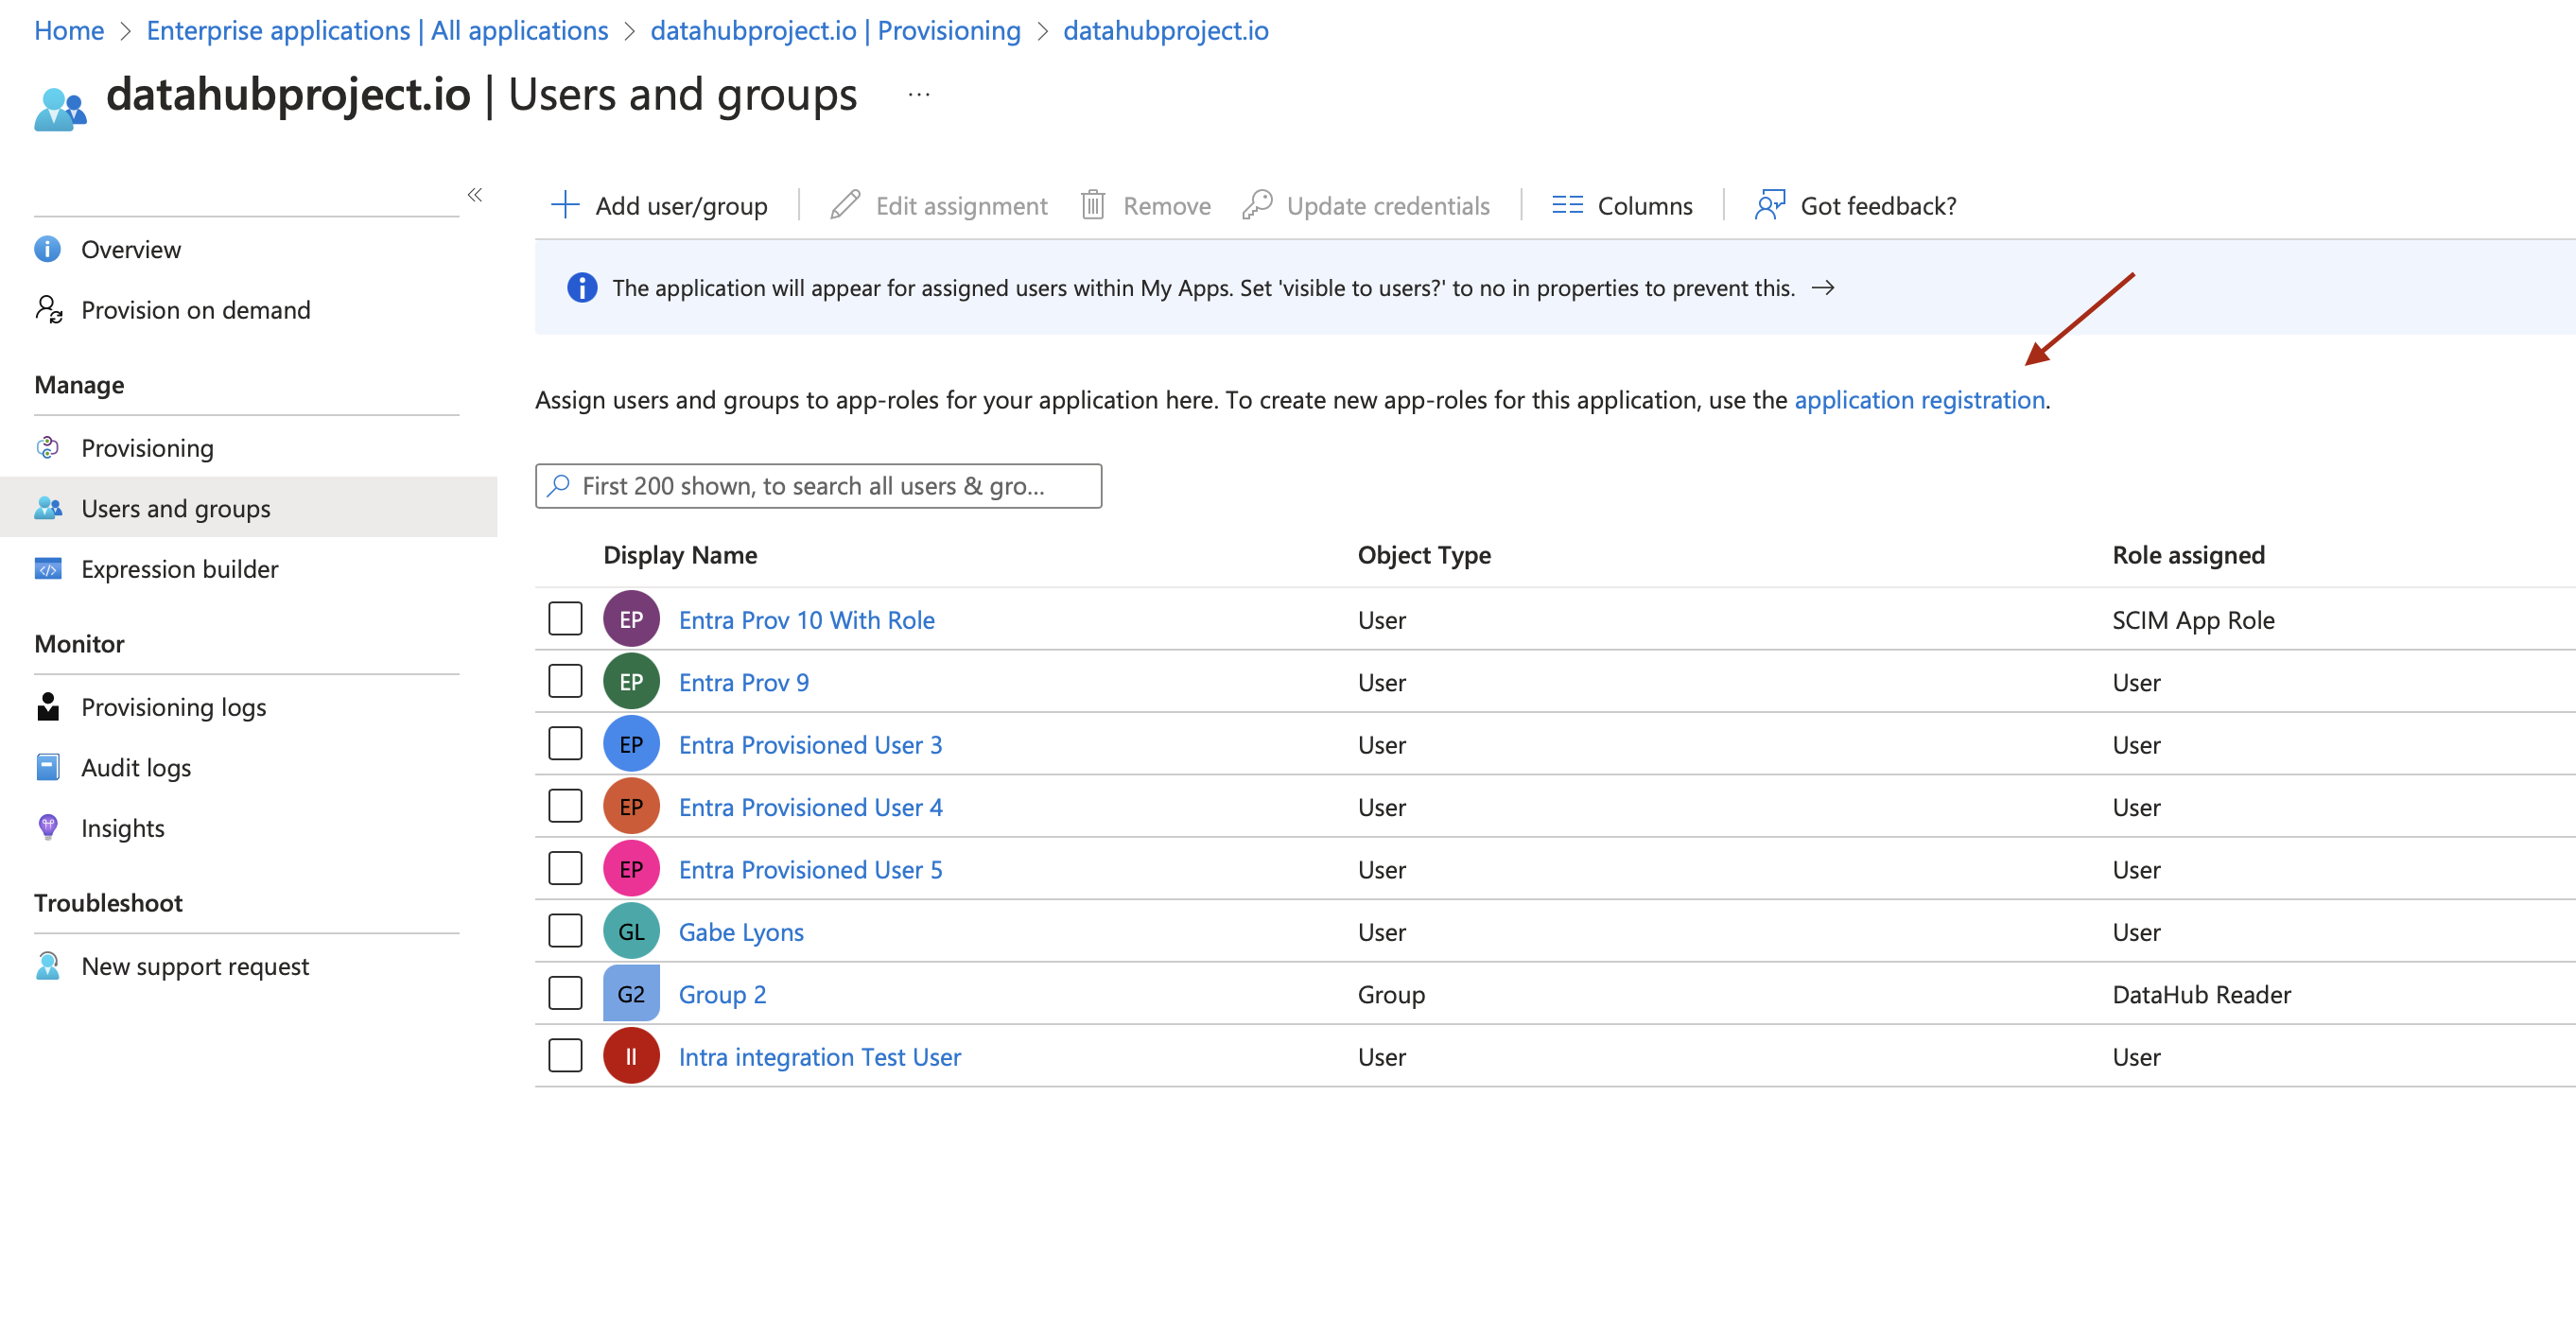Click the arrow in the info banner

click(1823, 288)
